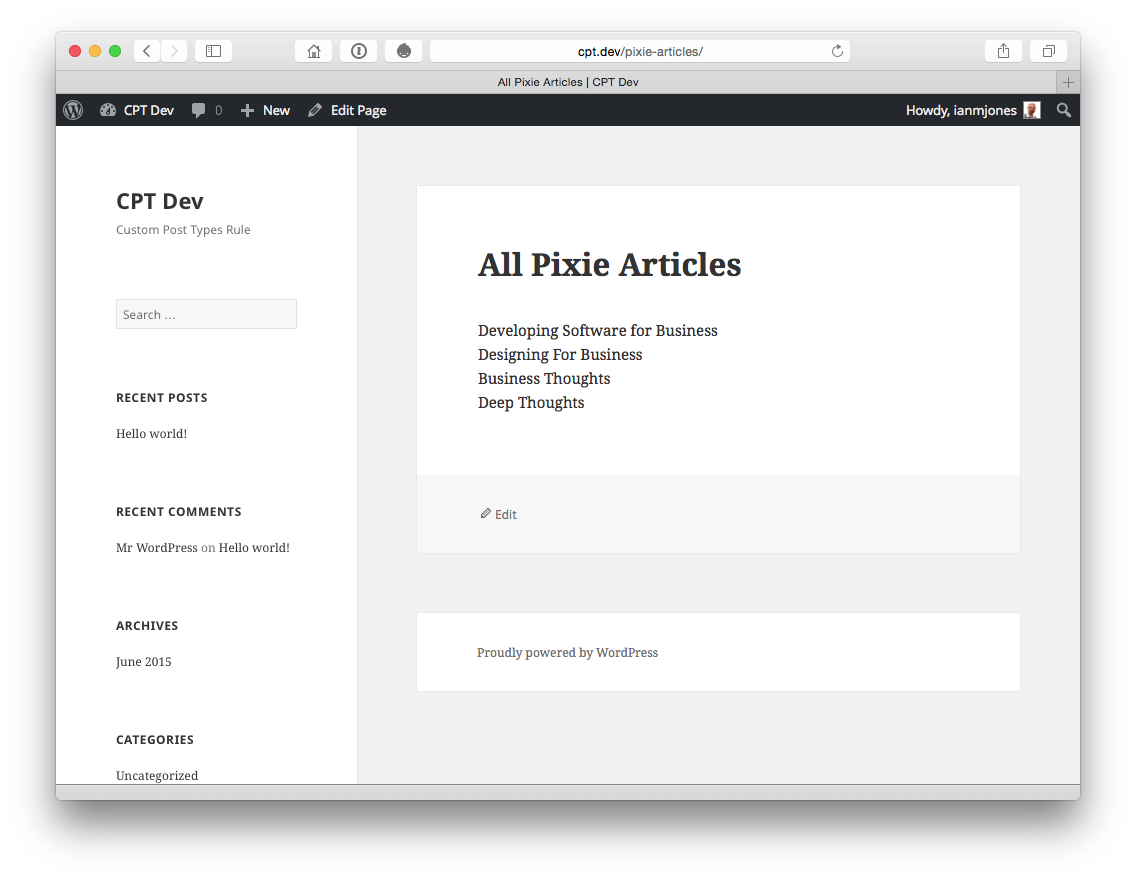Follow the Proudly powered by WordPress link
This screenshot has height=880, width=1136.
point(567,653)
